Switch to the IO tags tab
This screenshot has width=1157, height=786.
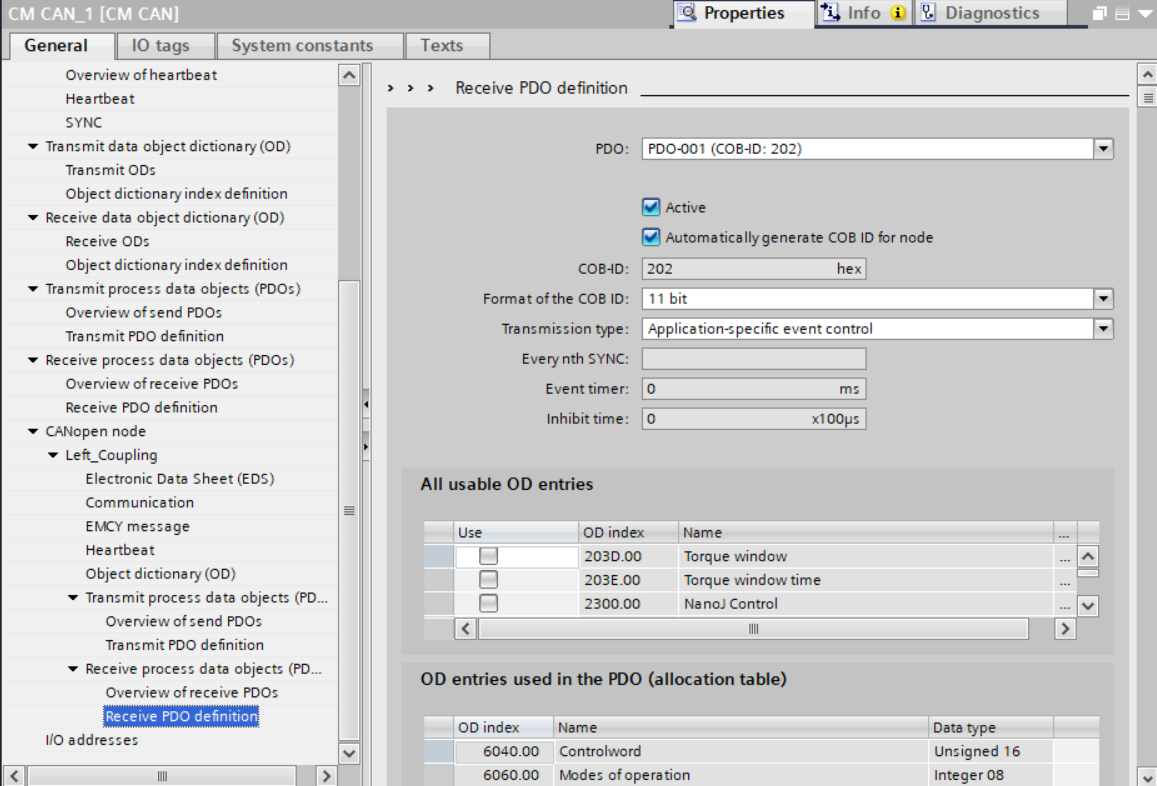[160, 45]
